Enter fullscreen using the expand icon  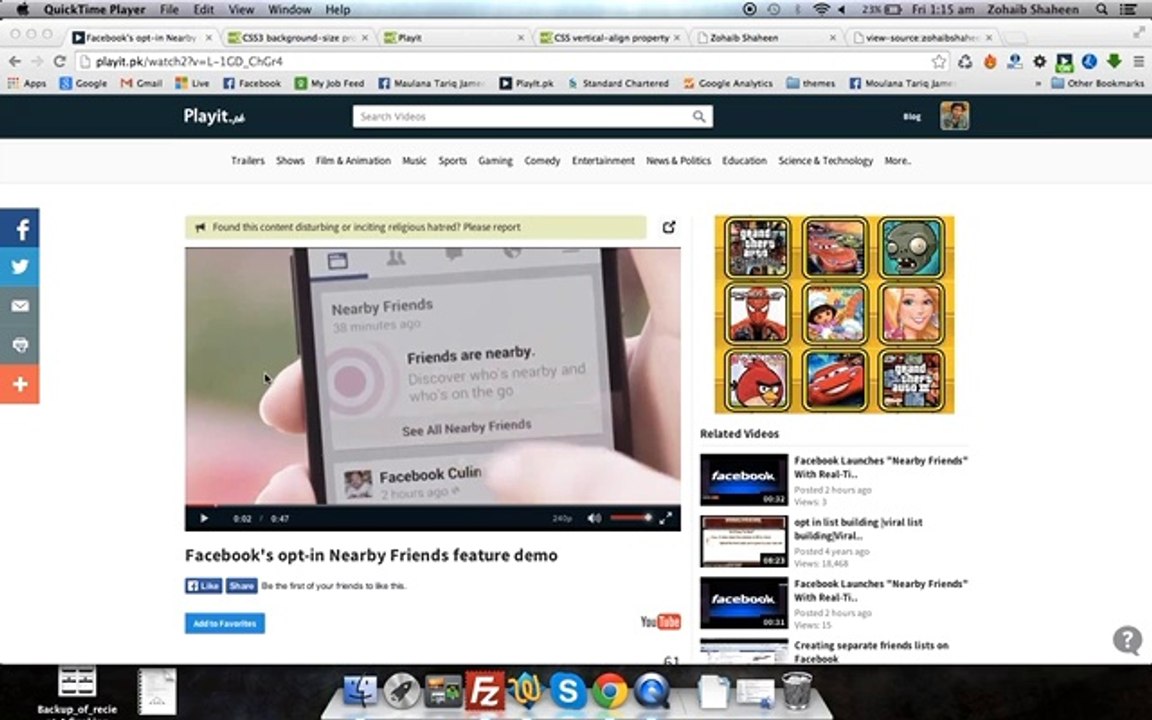(666, 518)
